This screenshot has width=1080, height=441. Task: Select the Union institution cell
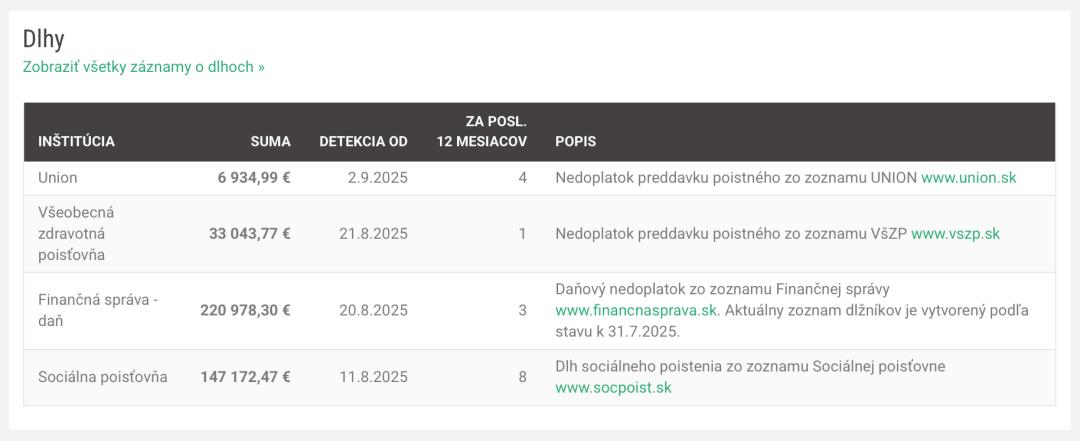tap(58, 178)
